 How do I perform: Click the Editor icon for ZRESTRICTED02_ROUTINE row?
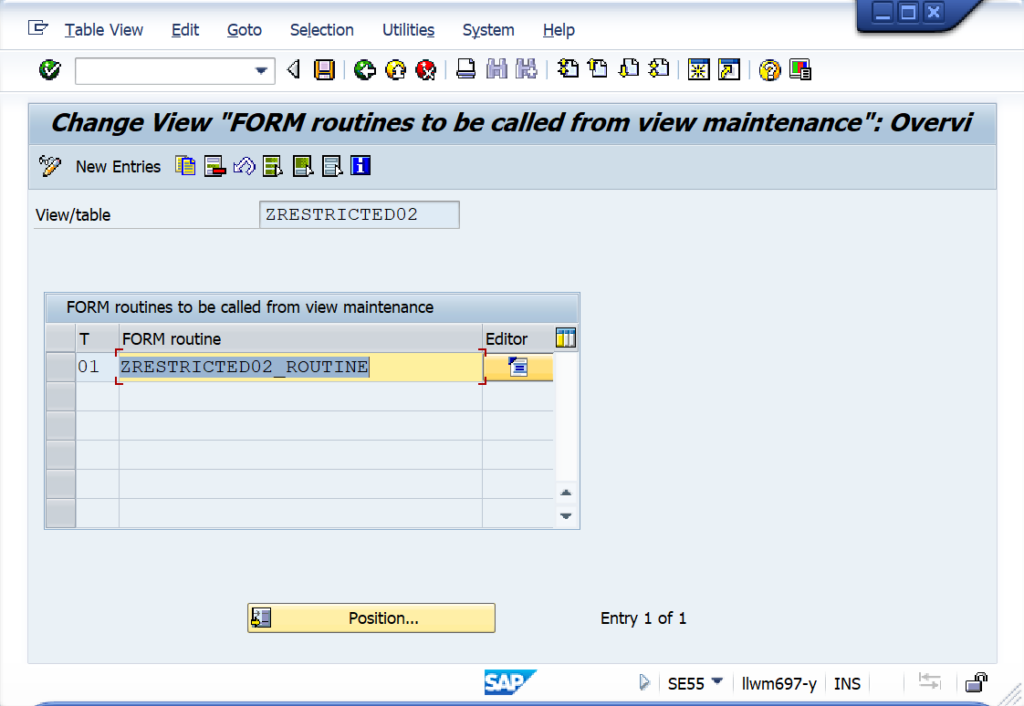tap(517, 367)
